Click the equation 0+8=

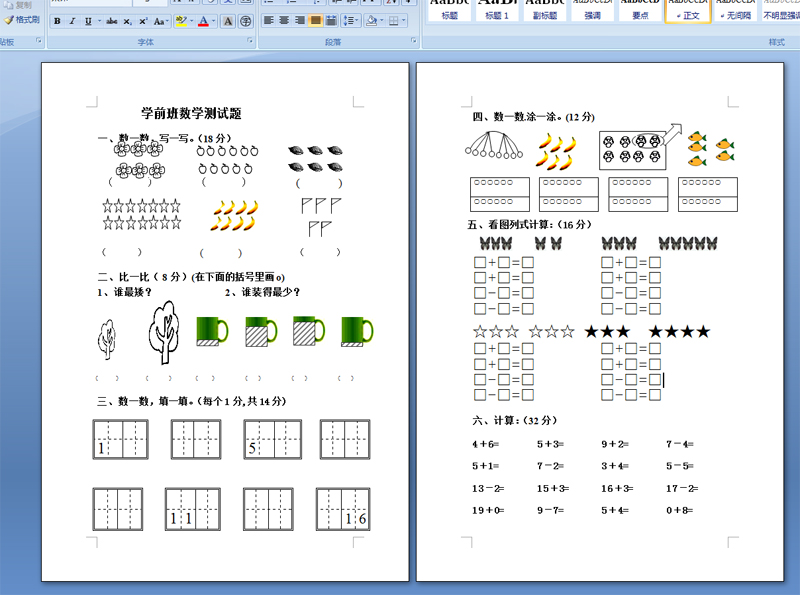point(680,510)
